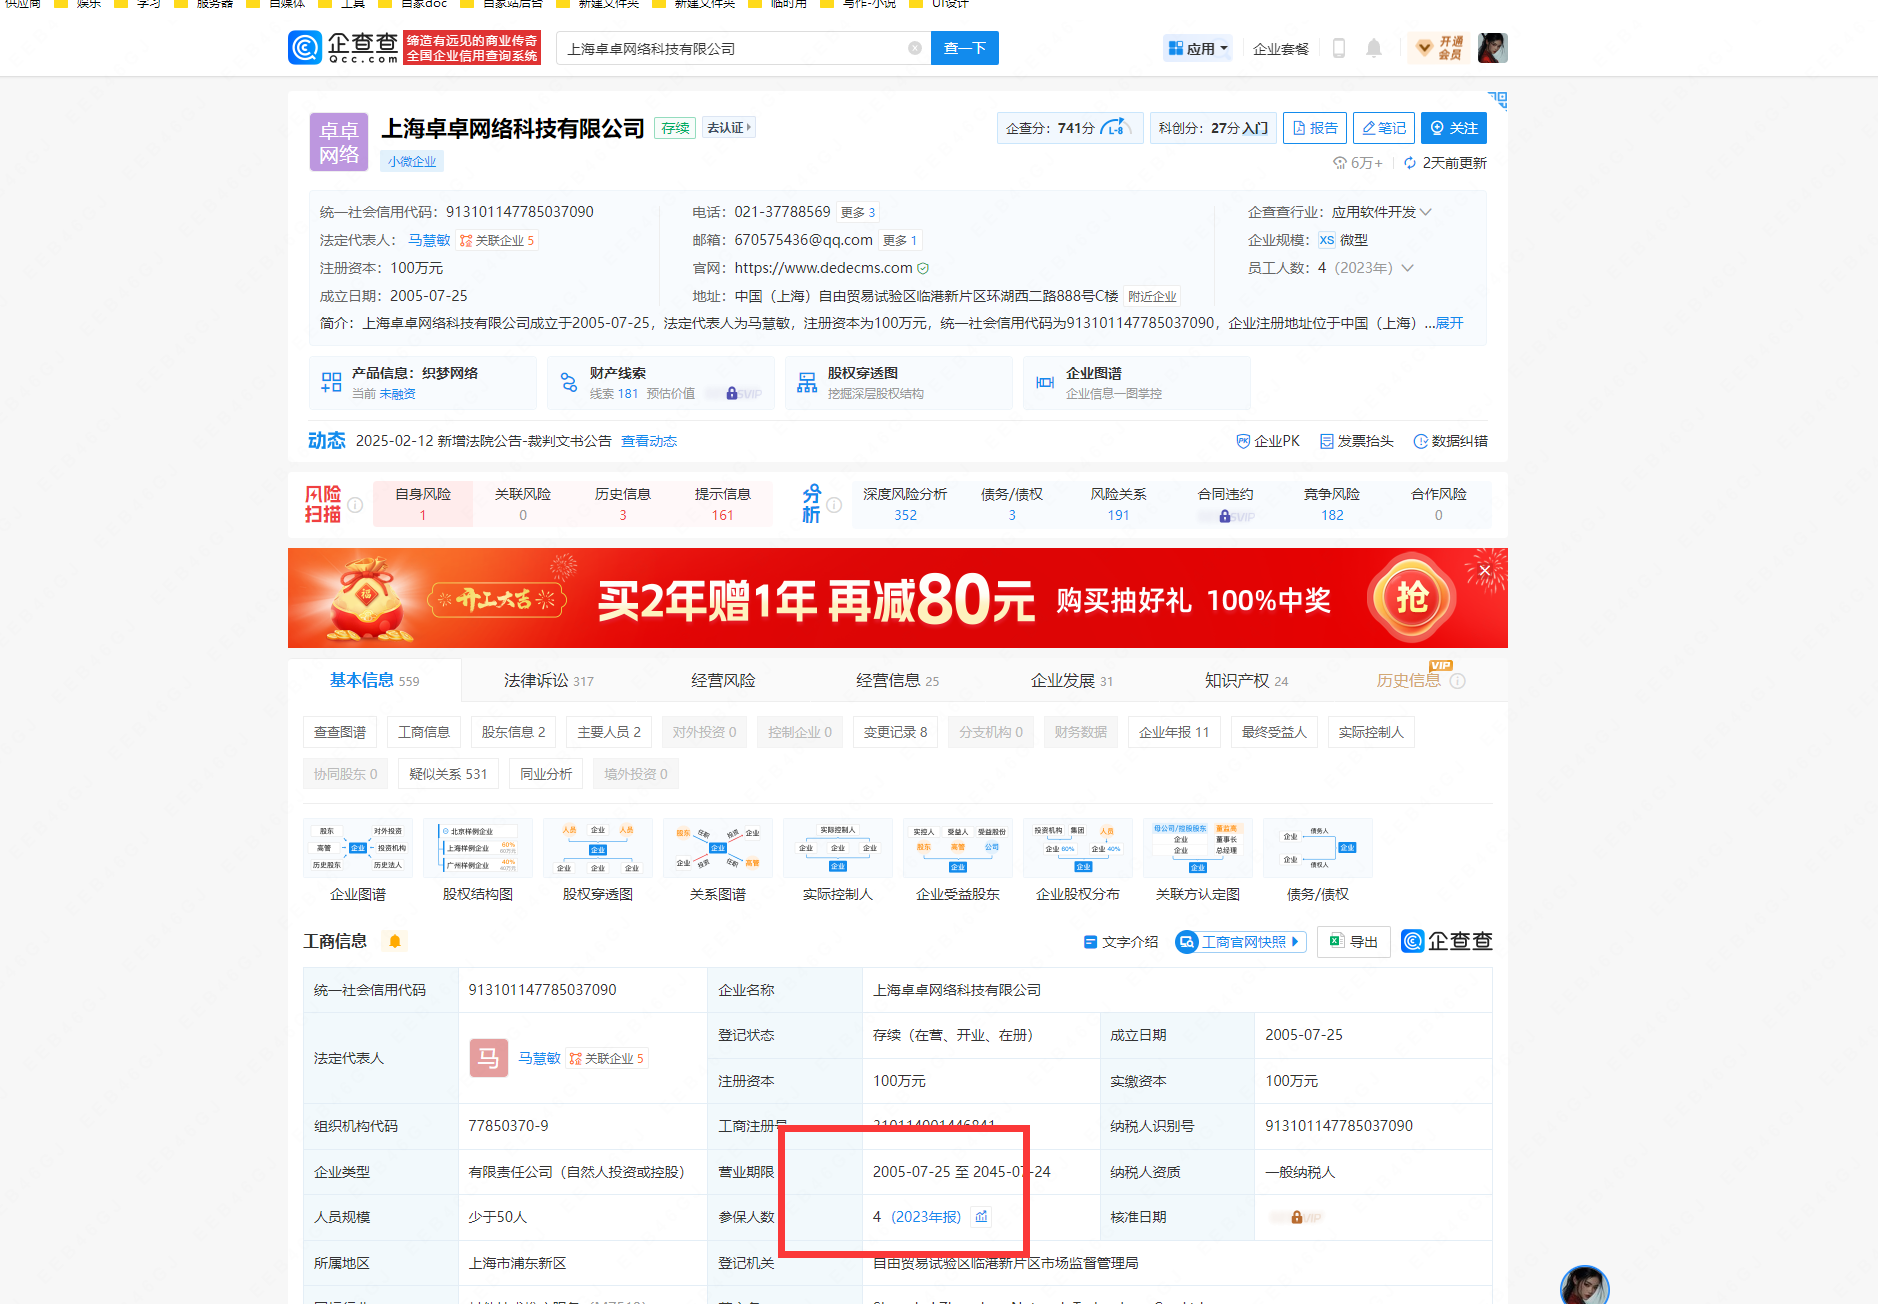Click the 历史信息 tab help icon
Image resolution: width=1878 pixels, height=1304 pixels.
(1457, 681)
